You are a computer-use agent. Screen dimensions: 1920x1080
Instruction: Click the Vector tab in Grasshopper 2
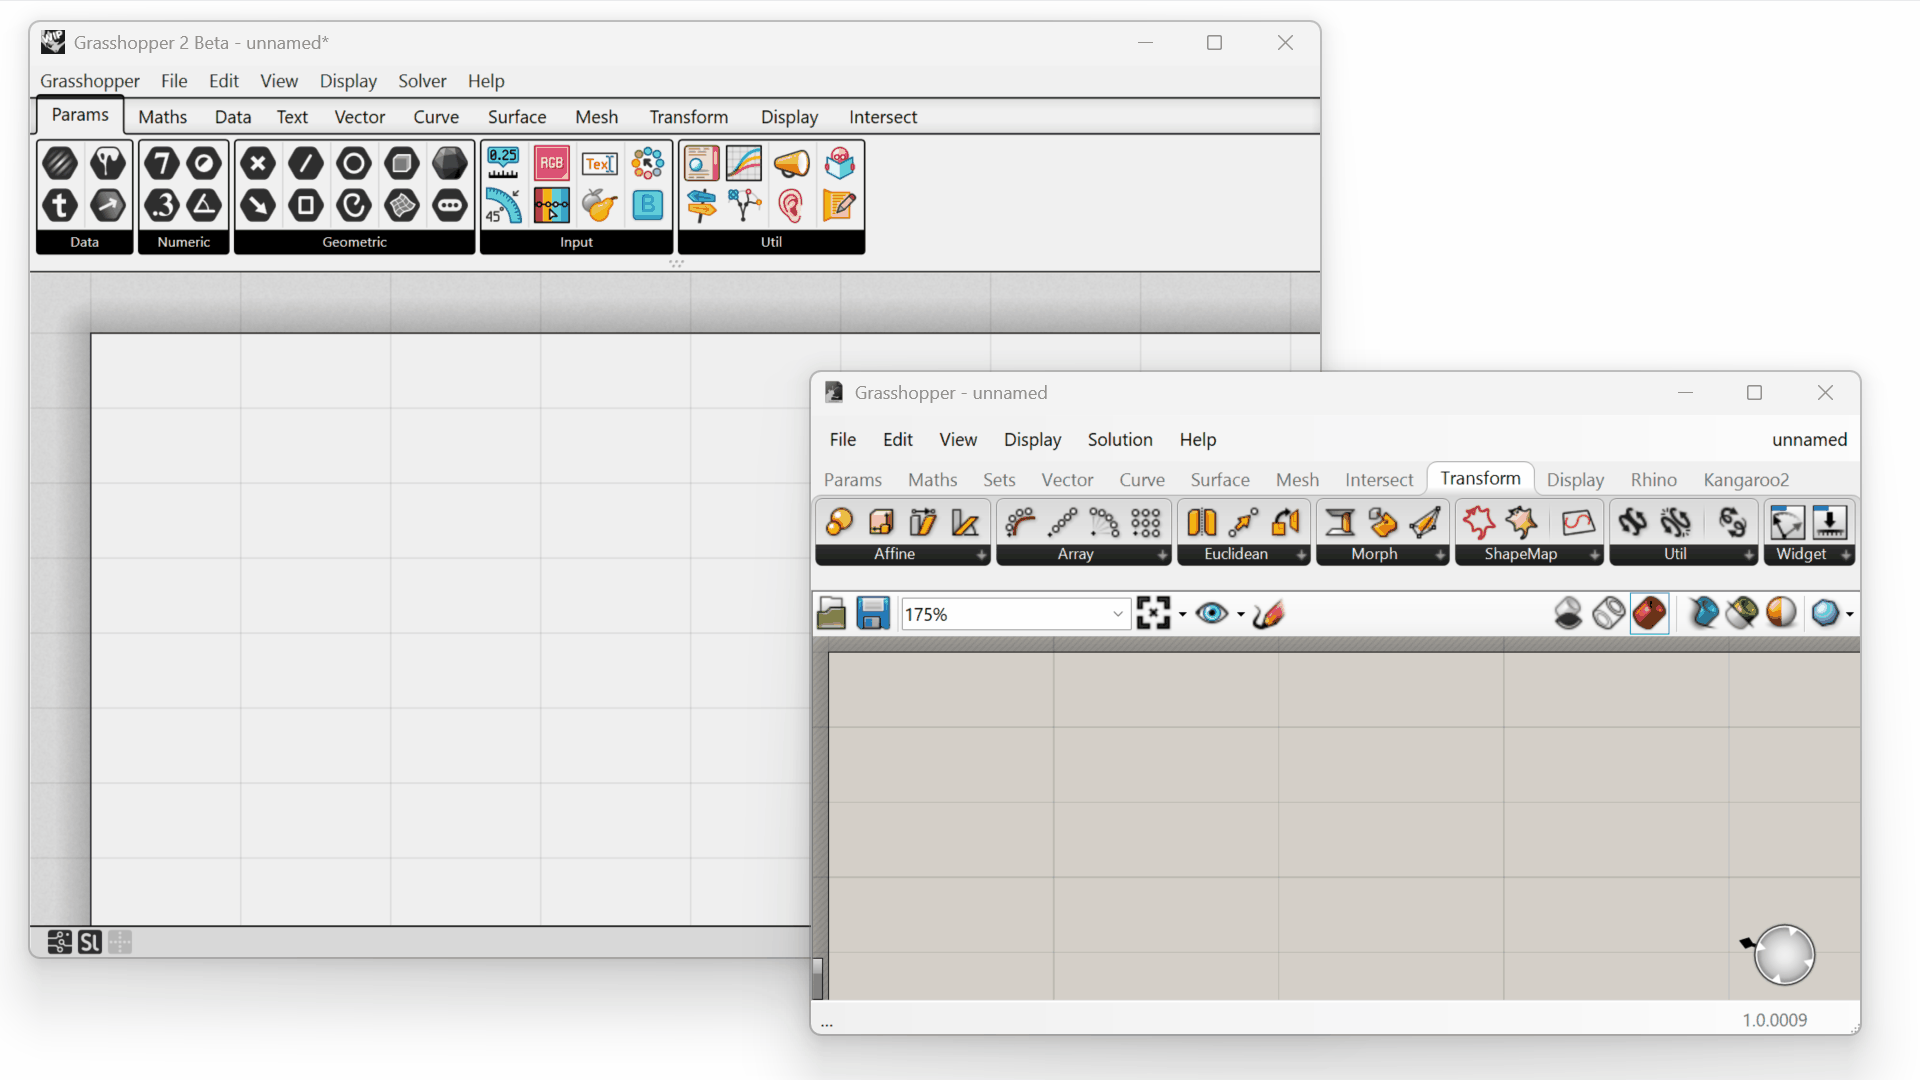(360, 117)
